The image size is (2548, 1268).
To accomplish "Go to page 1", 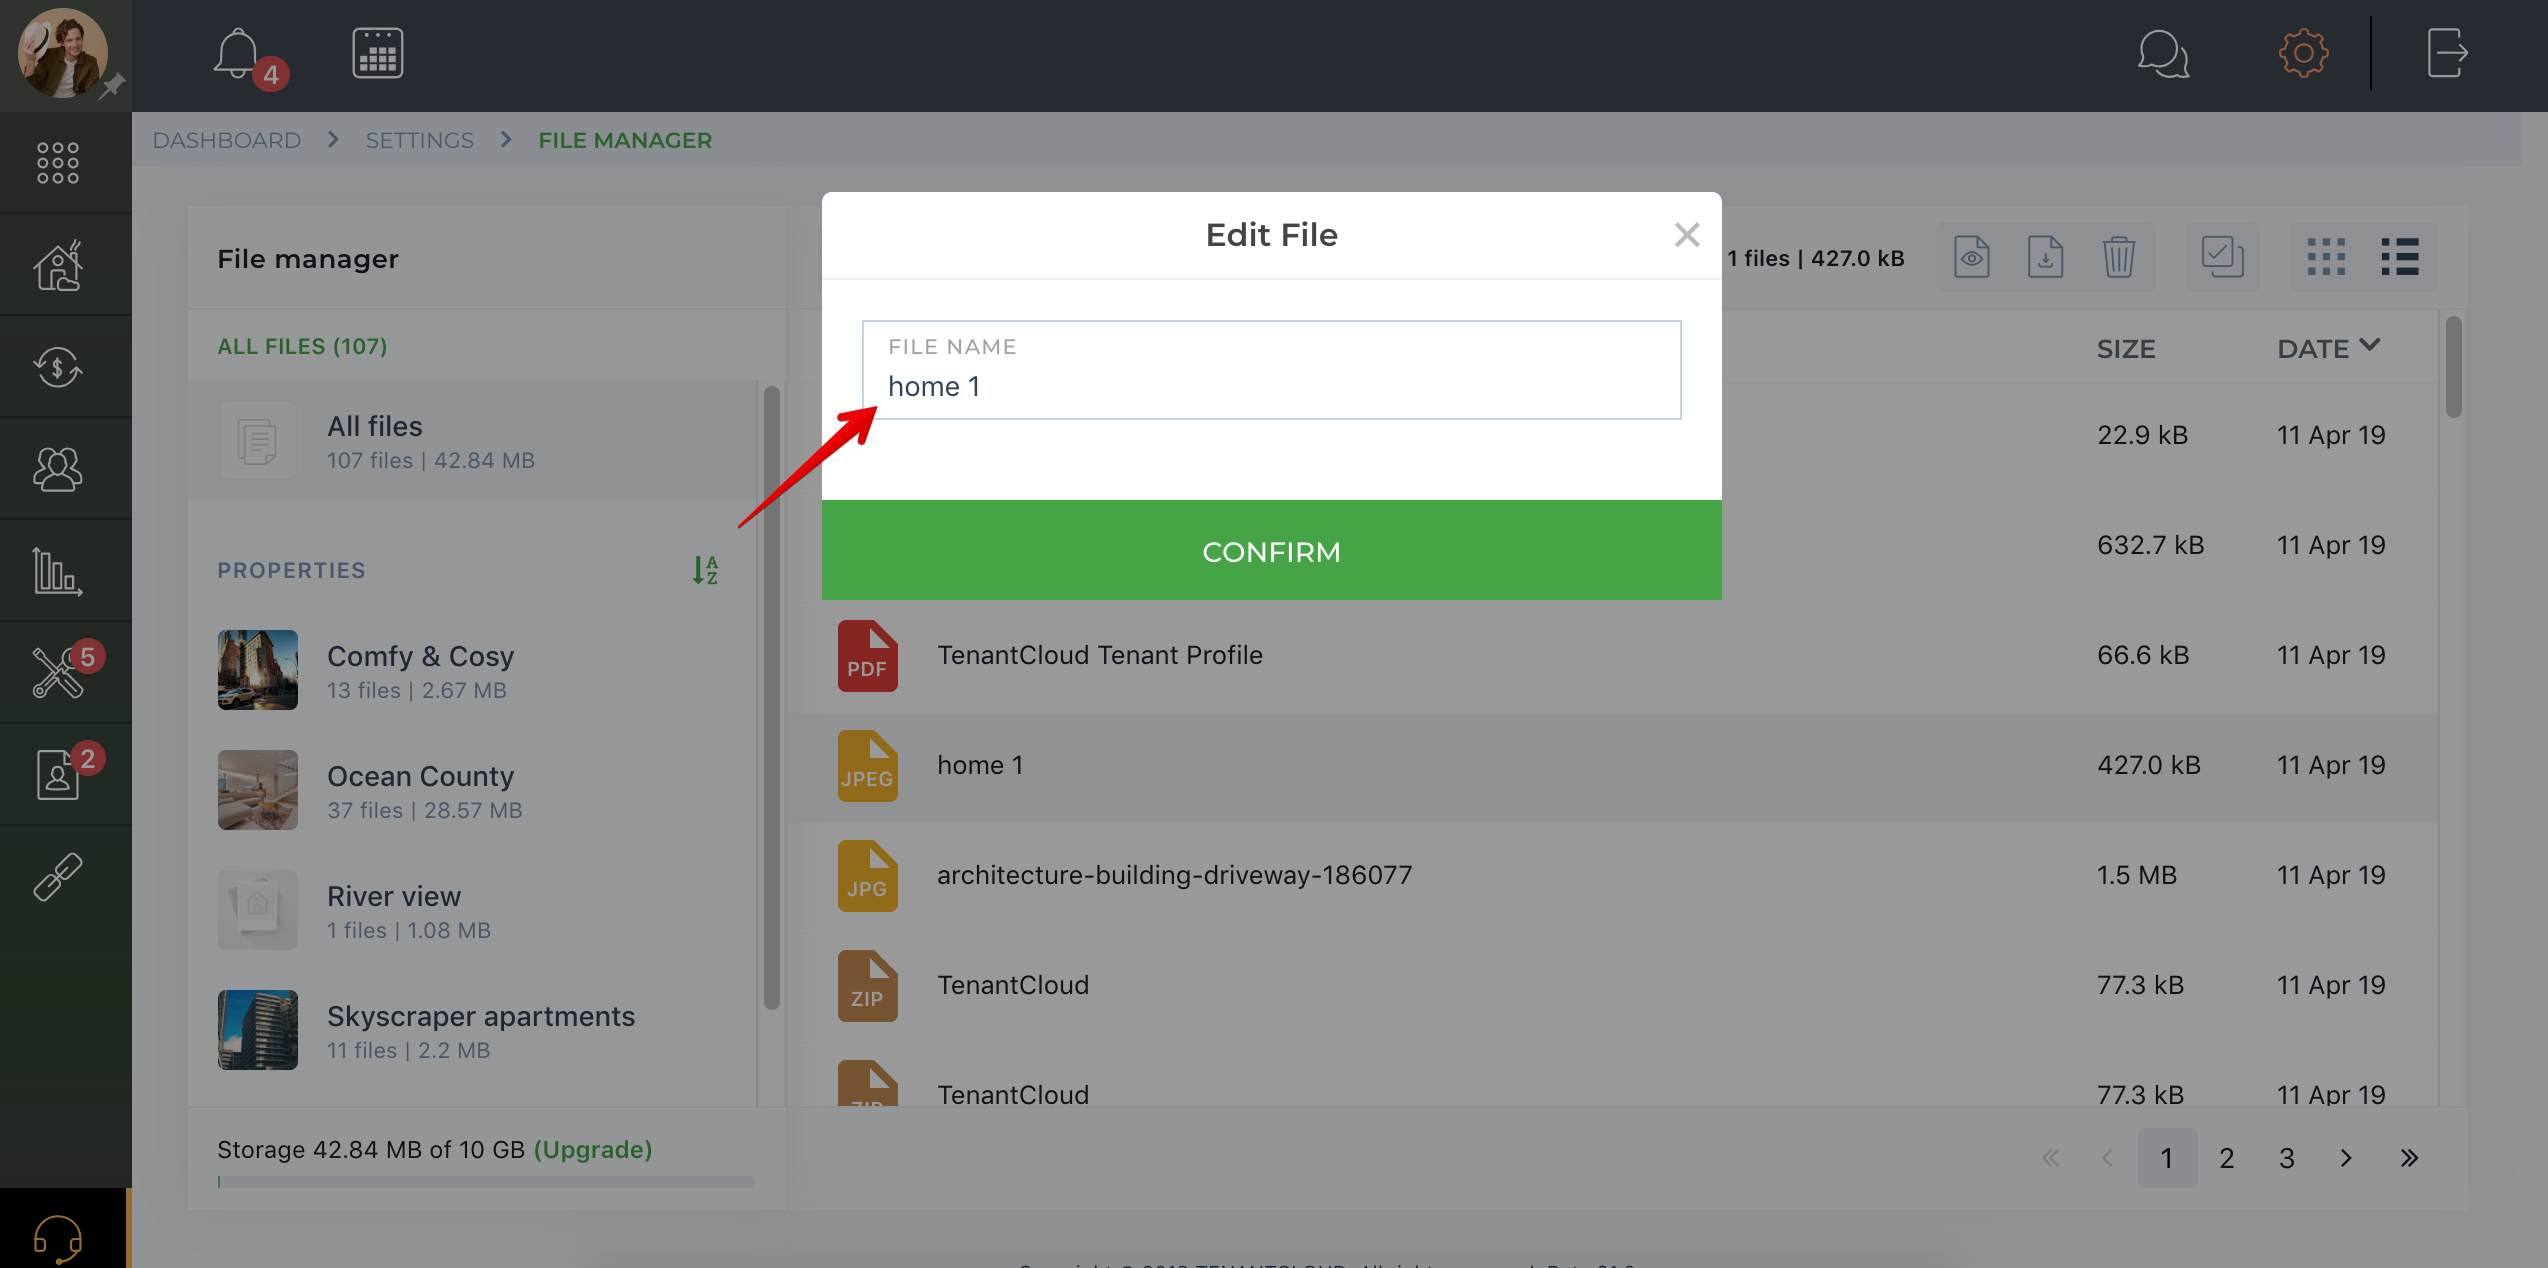I will pyautogui.click(x=2167, y=1158).
